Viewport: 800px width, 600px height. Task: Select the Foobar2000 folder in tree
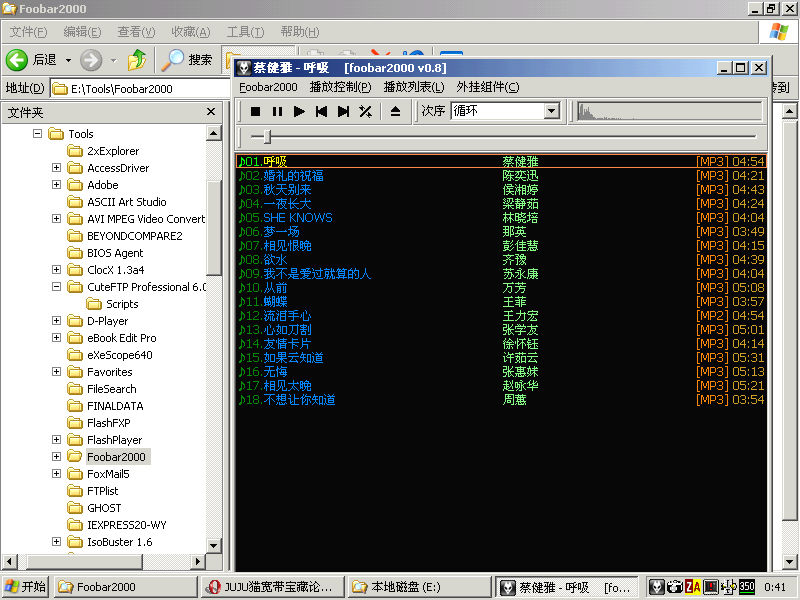pos(116,457)
